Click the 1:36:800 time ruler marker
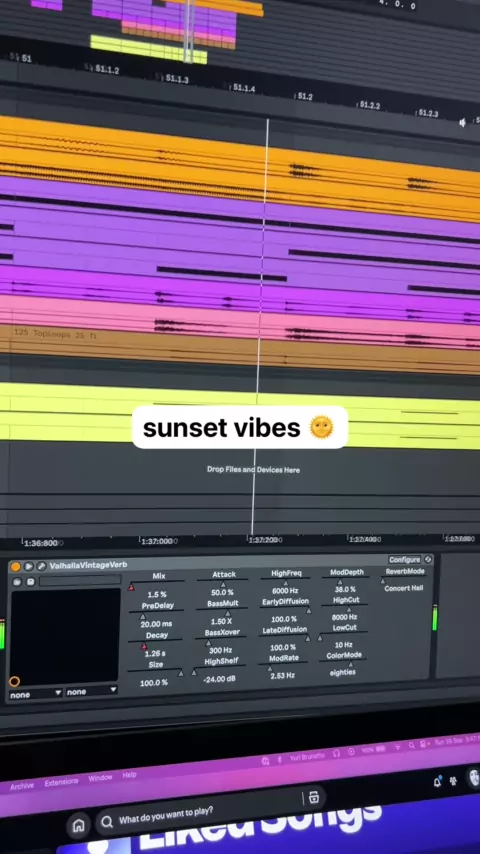This screenshot has width=480, height=854. [x=42, y=542]
